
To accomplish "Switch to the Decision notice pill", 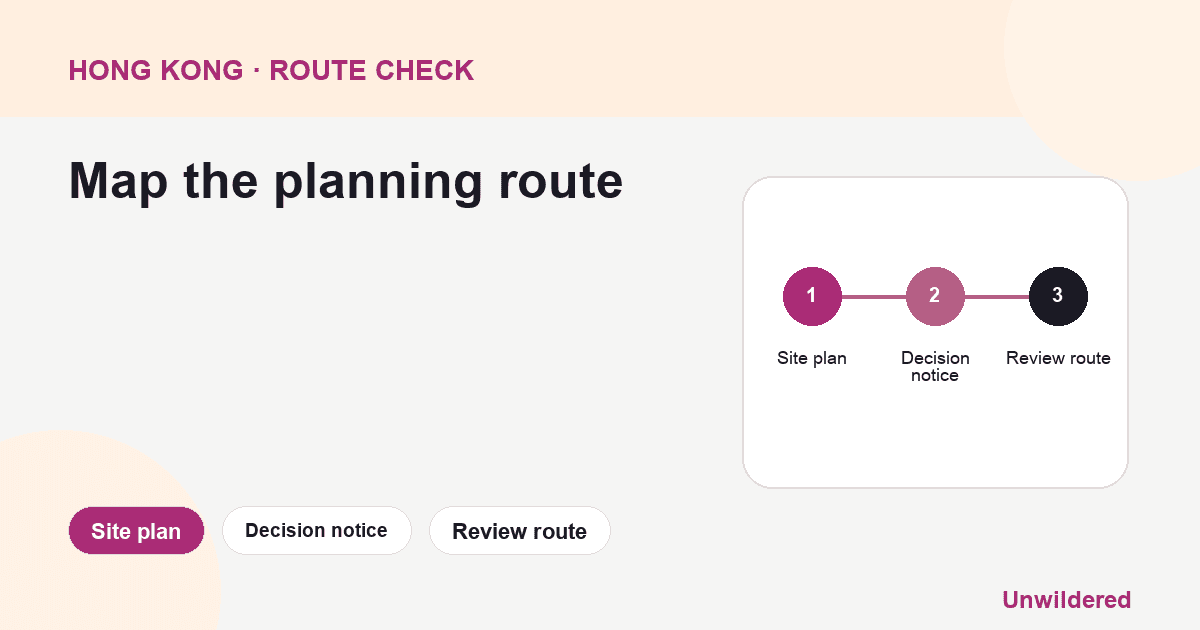I will pyautogui.click(x=316, y=530).
